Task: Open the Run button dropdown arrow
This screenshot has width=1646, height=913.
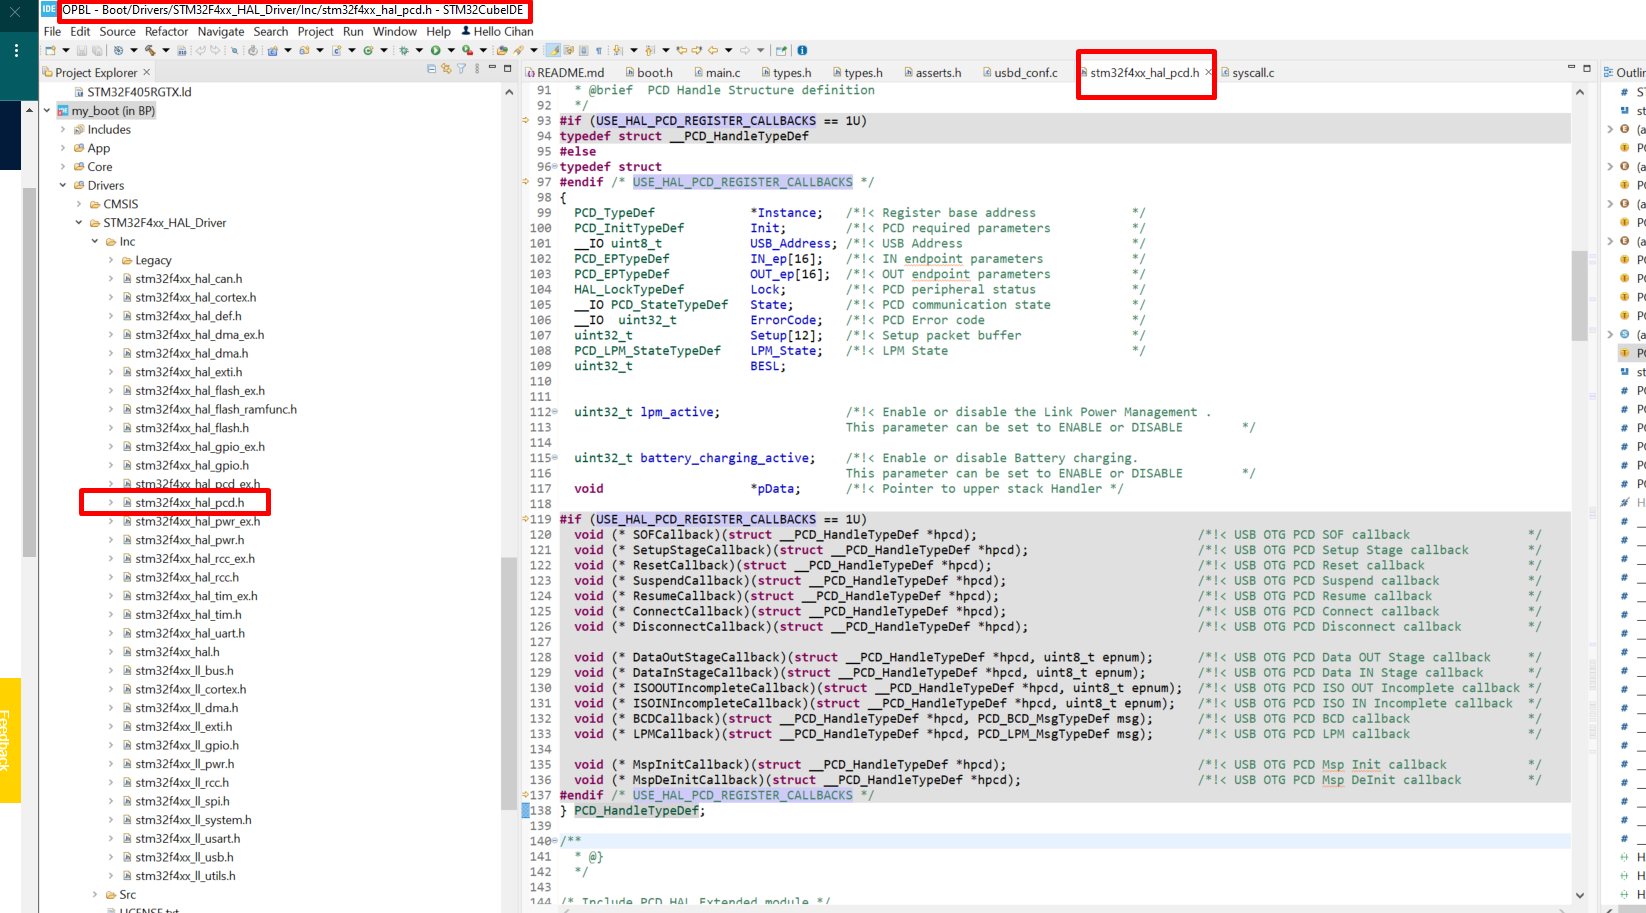Action: tap(451, 50)
